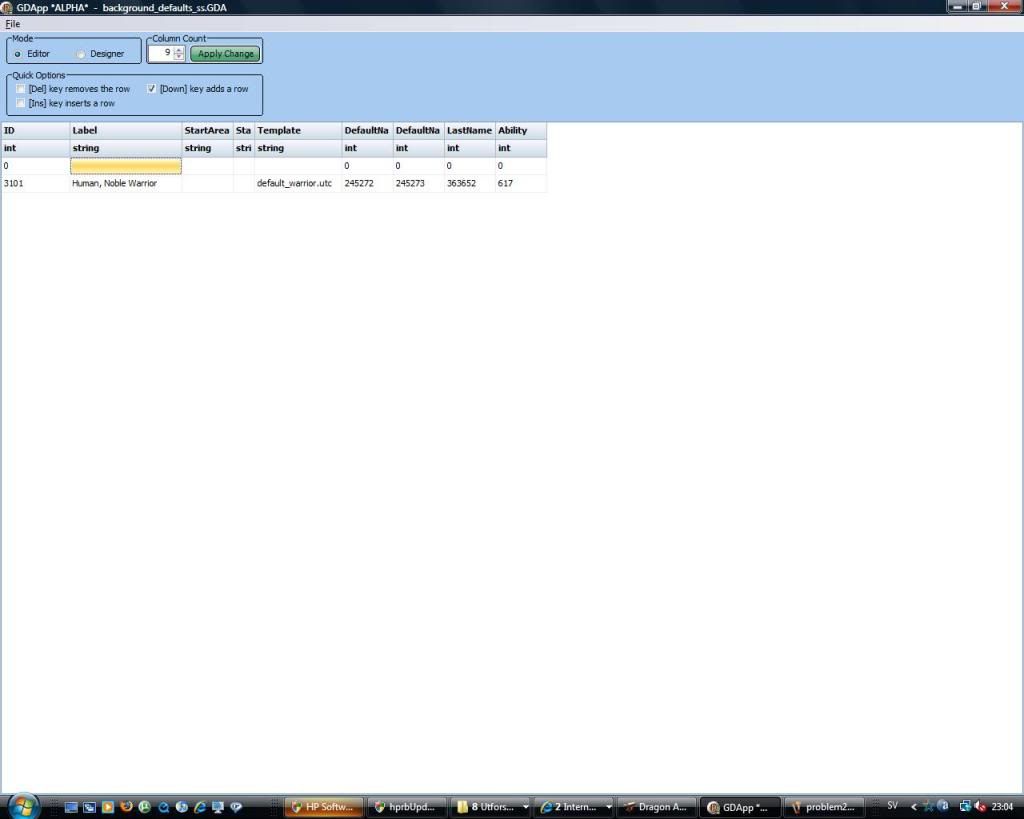Click the volume icon in the system tray
The image size is (1024, 819).
pyautogui.click(x=981, y=806)
